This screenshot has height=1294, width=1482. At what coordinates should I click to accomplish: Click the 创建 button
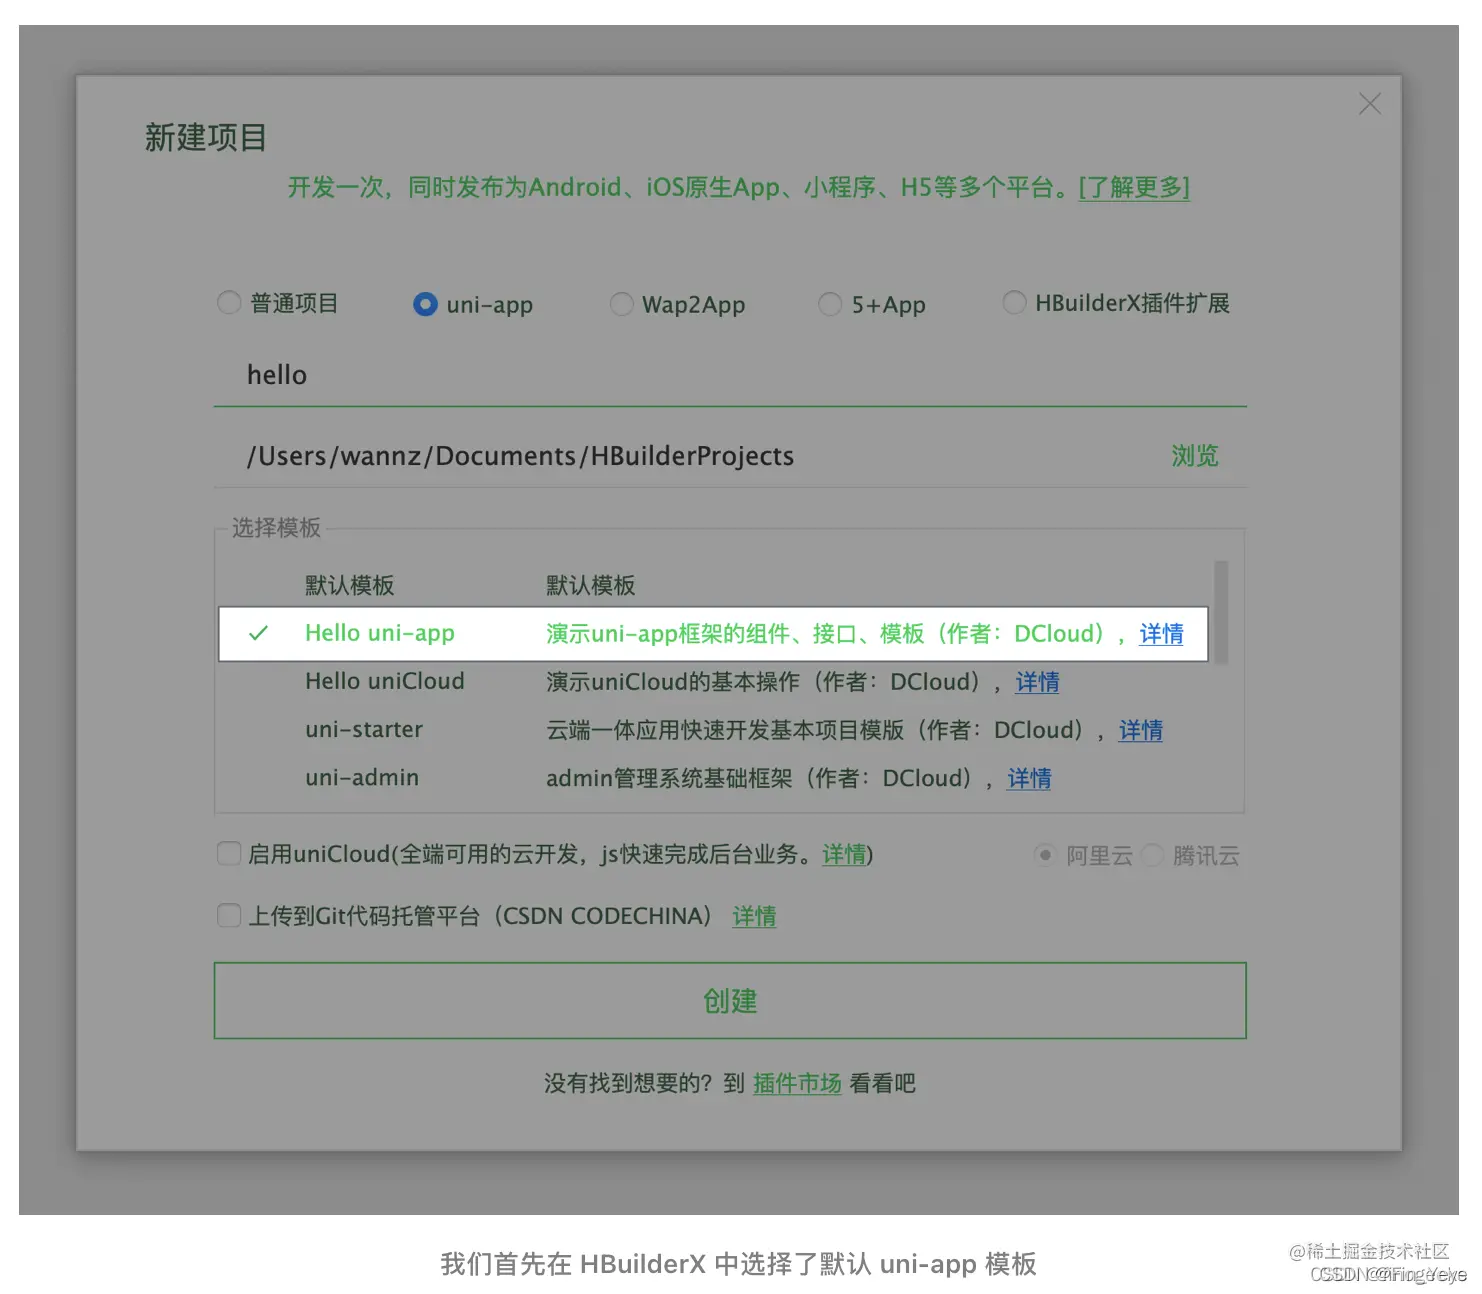tap(730, 1000)
